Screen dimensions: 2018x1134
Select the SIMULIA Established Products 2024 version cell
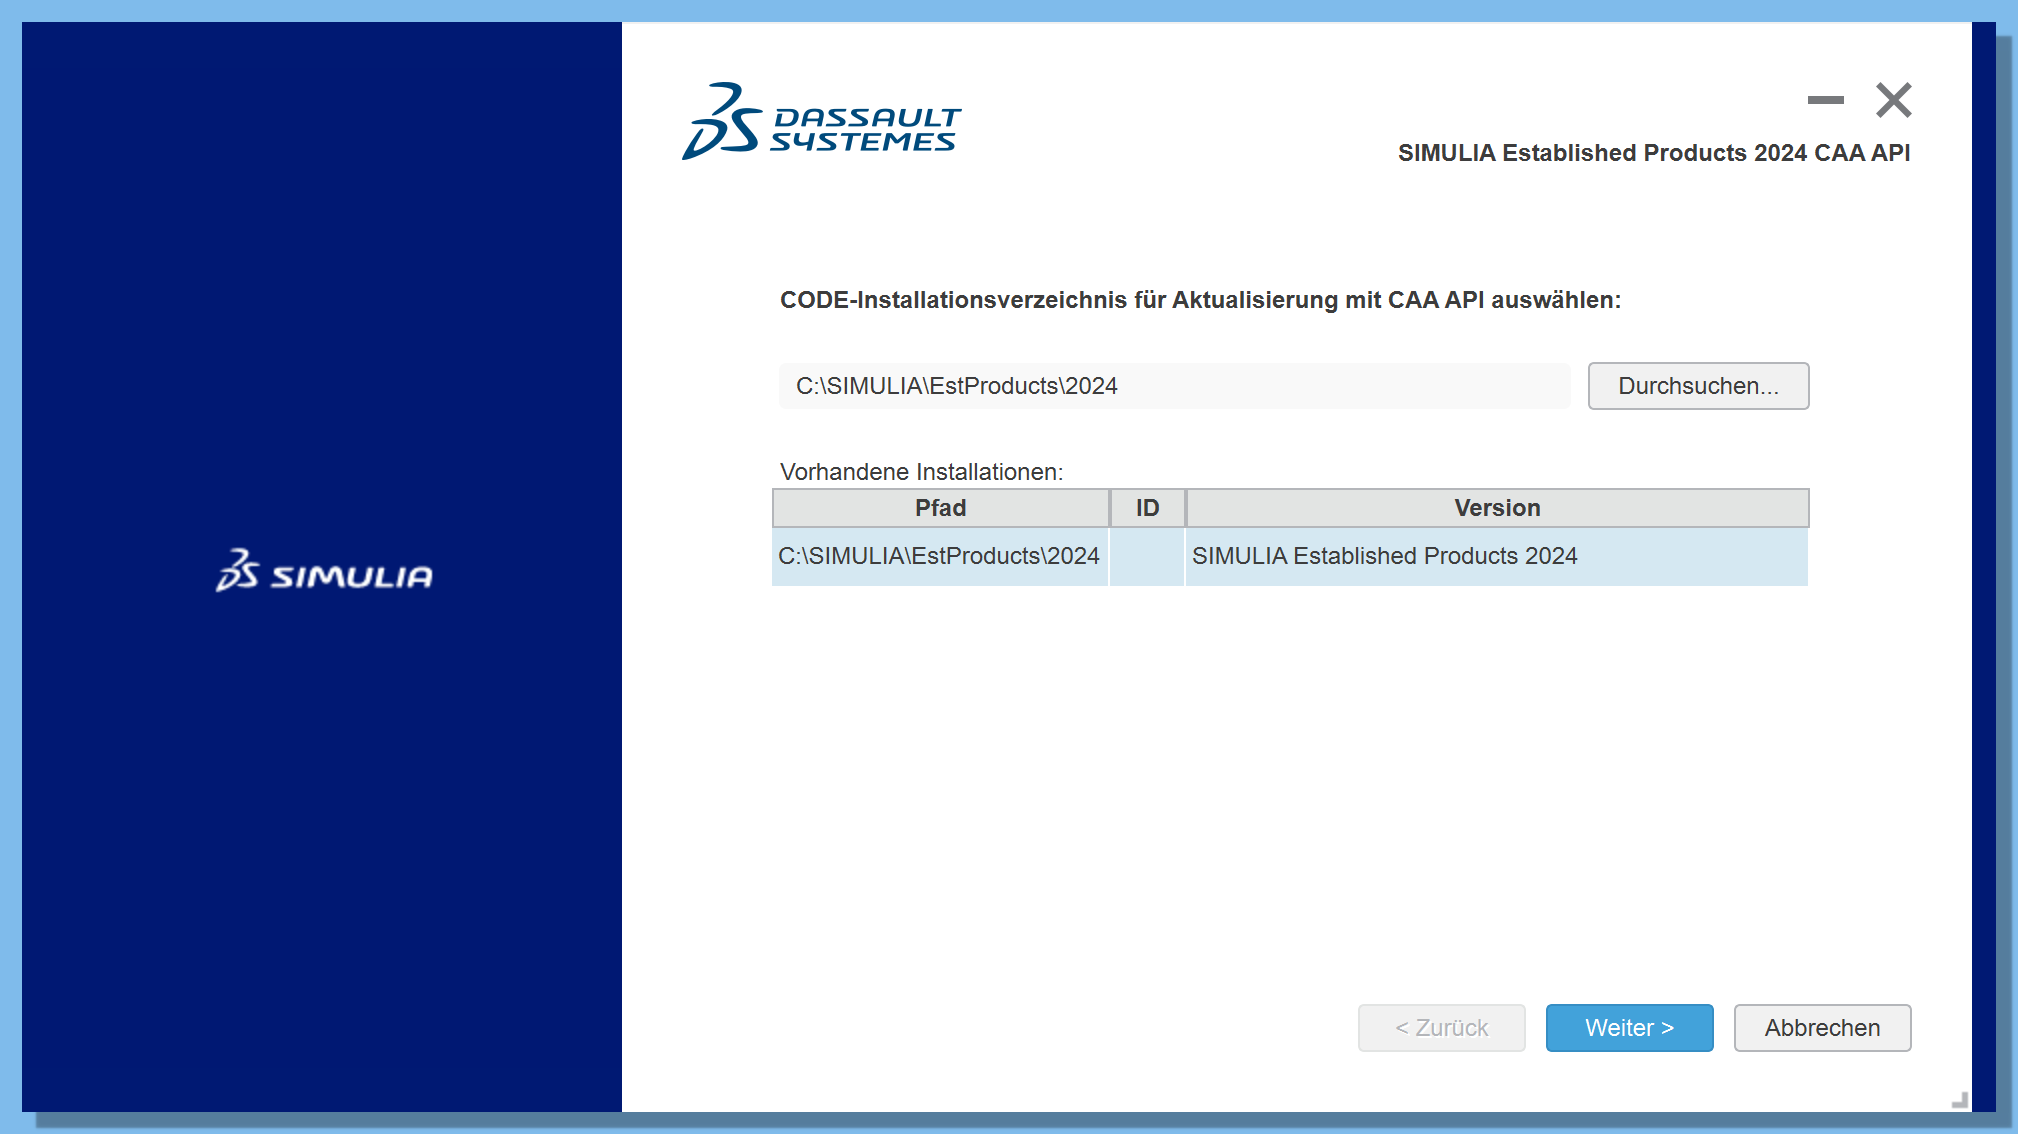point(1496,556)
